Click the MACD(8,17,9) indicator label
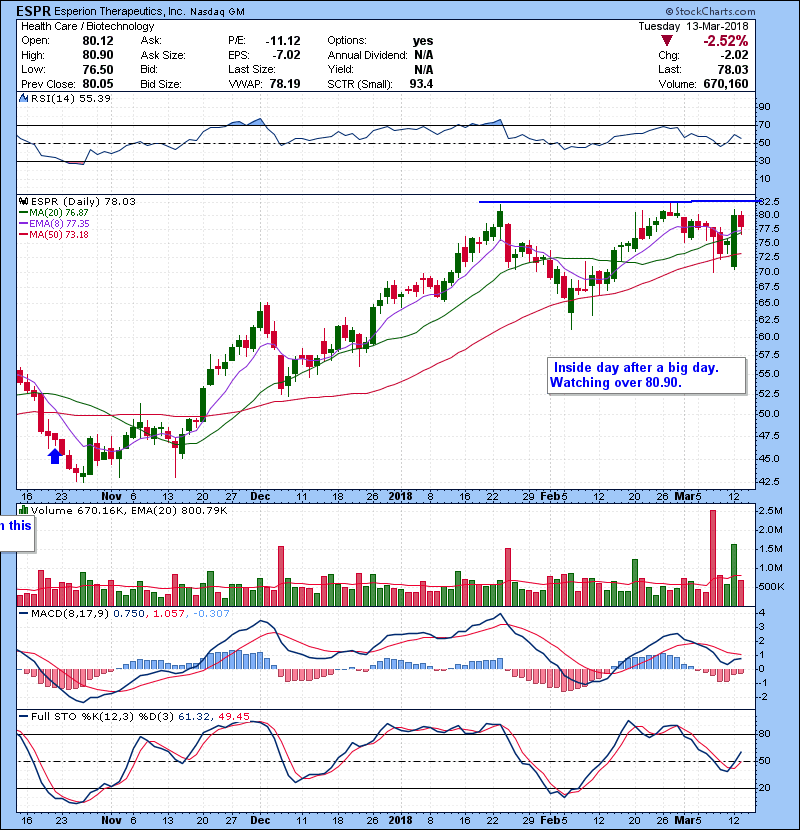Viewport: 800px width, 830px height. 70,613
